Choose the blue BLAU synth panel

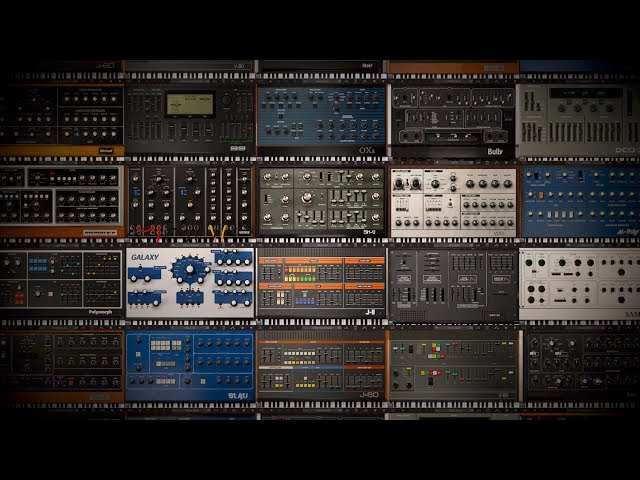(190, 365)
